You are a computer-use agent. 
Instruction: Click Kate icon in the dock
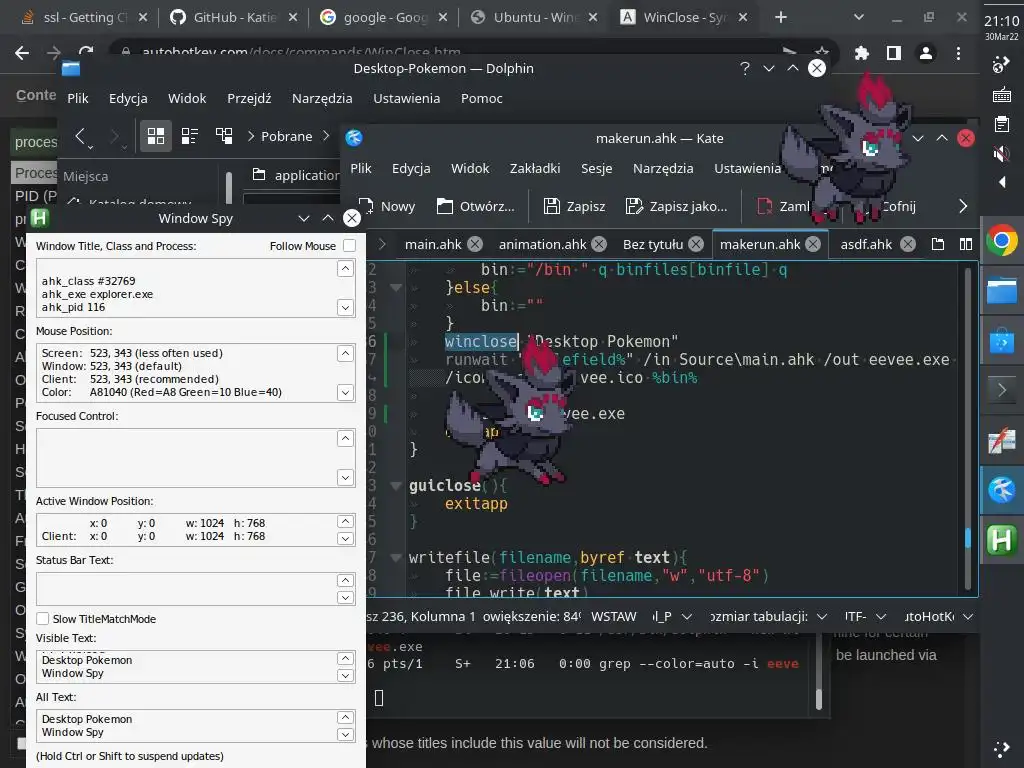[1002, 490]
